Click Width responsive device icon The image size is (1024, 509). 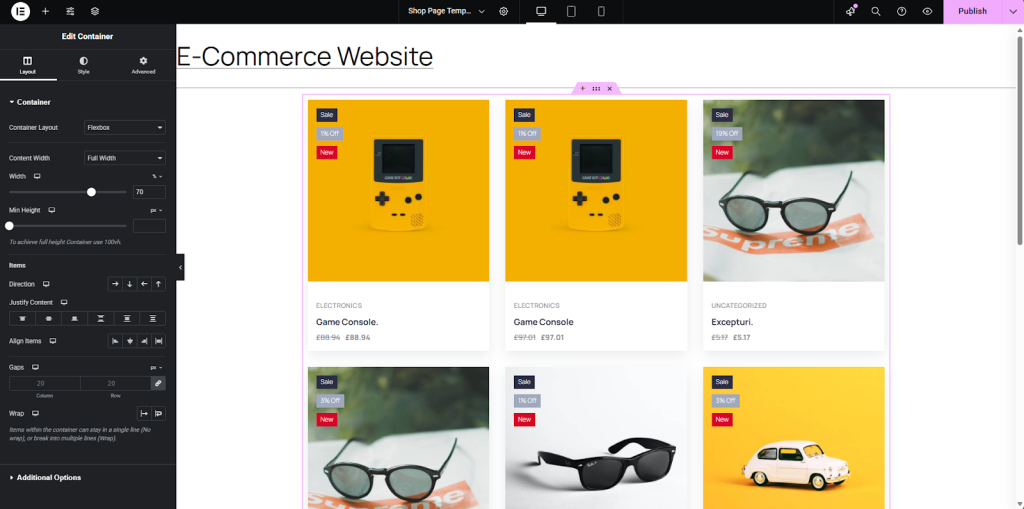pos(37,176)
